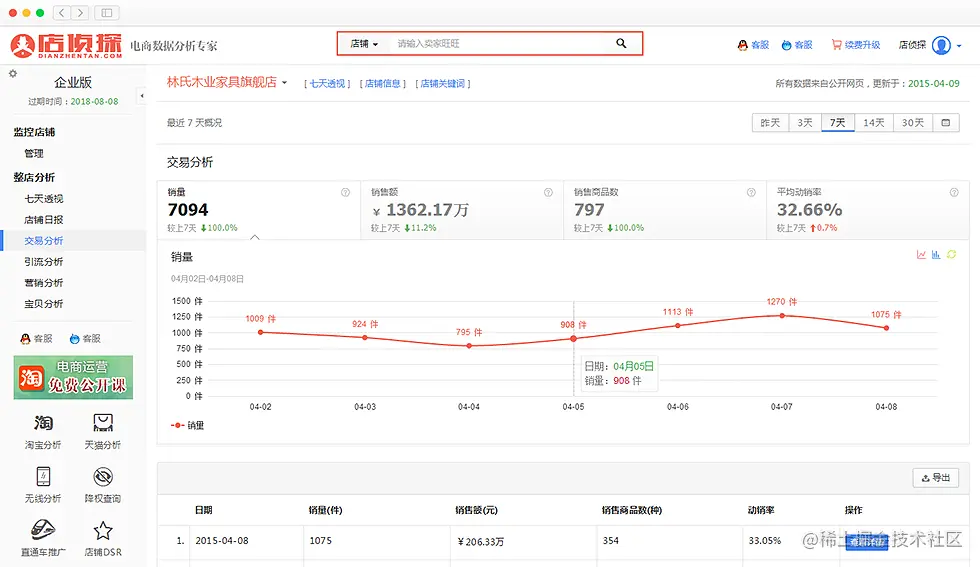Click the 04-04 data point 795 件
Viewport: 980px width, 567px height.
coord(469,346)
